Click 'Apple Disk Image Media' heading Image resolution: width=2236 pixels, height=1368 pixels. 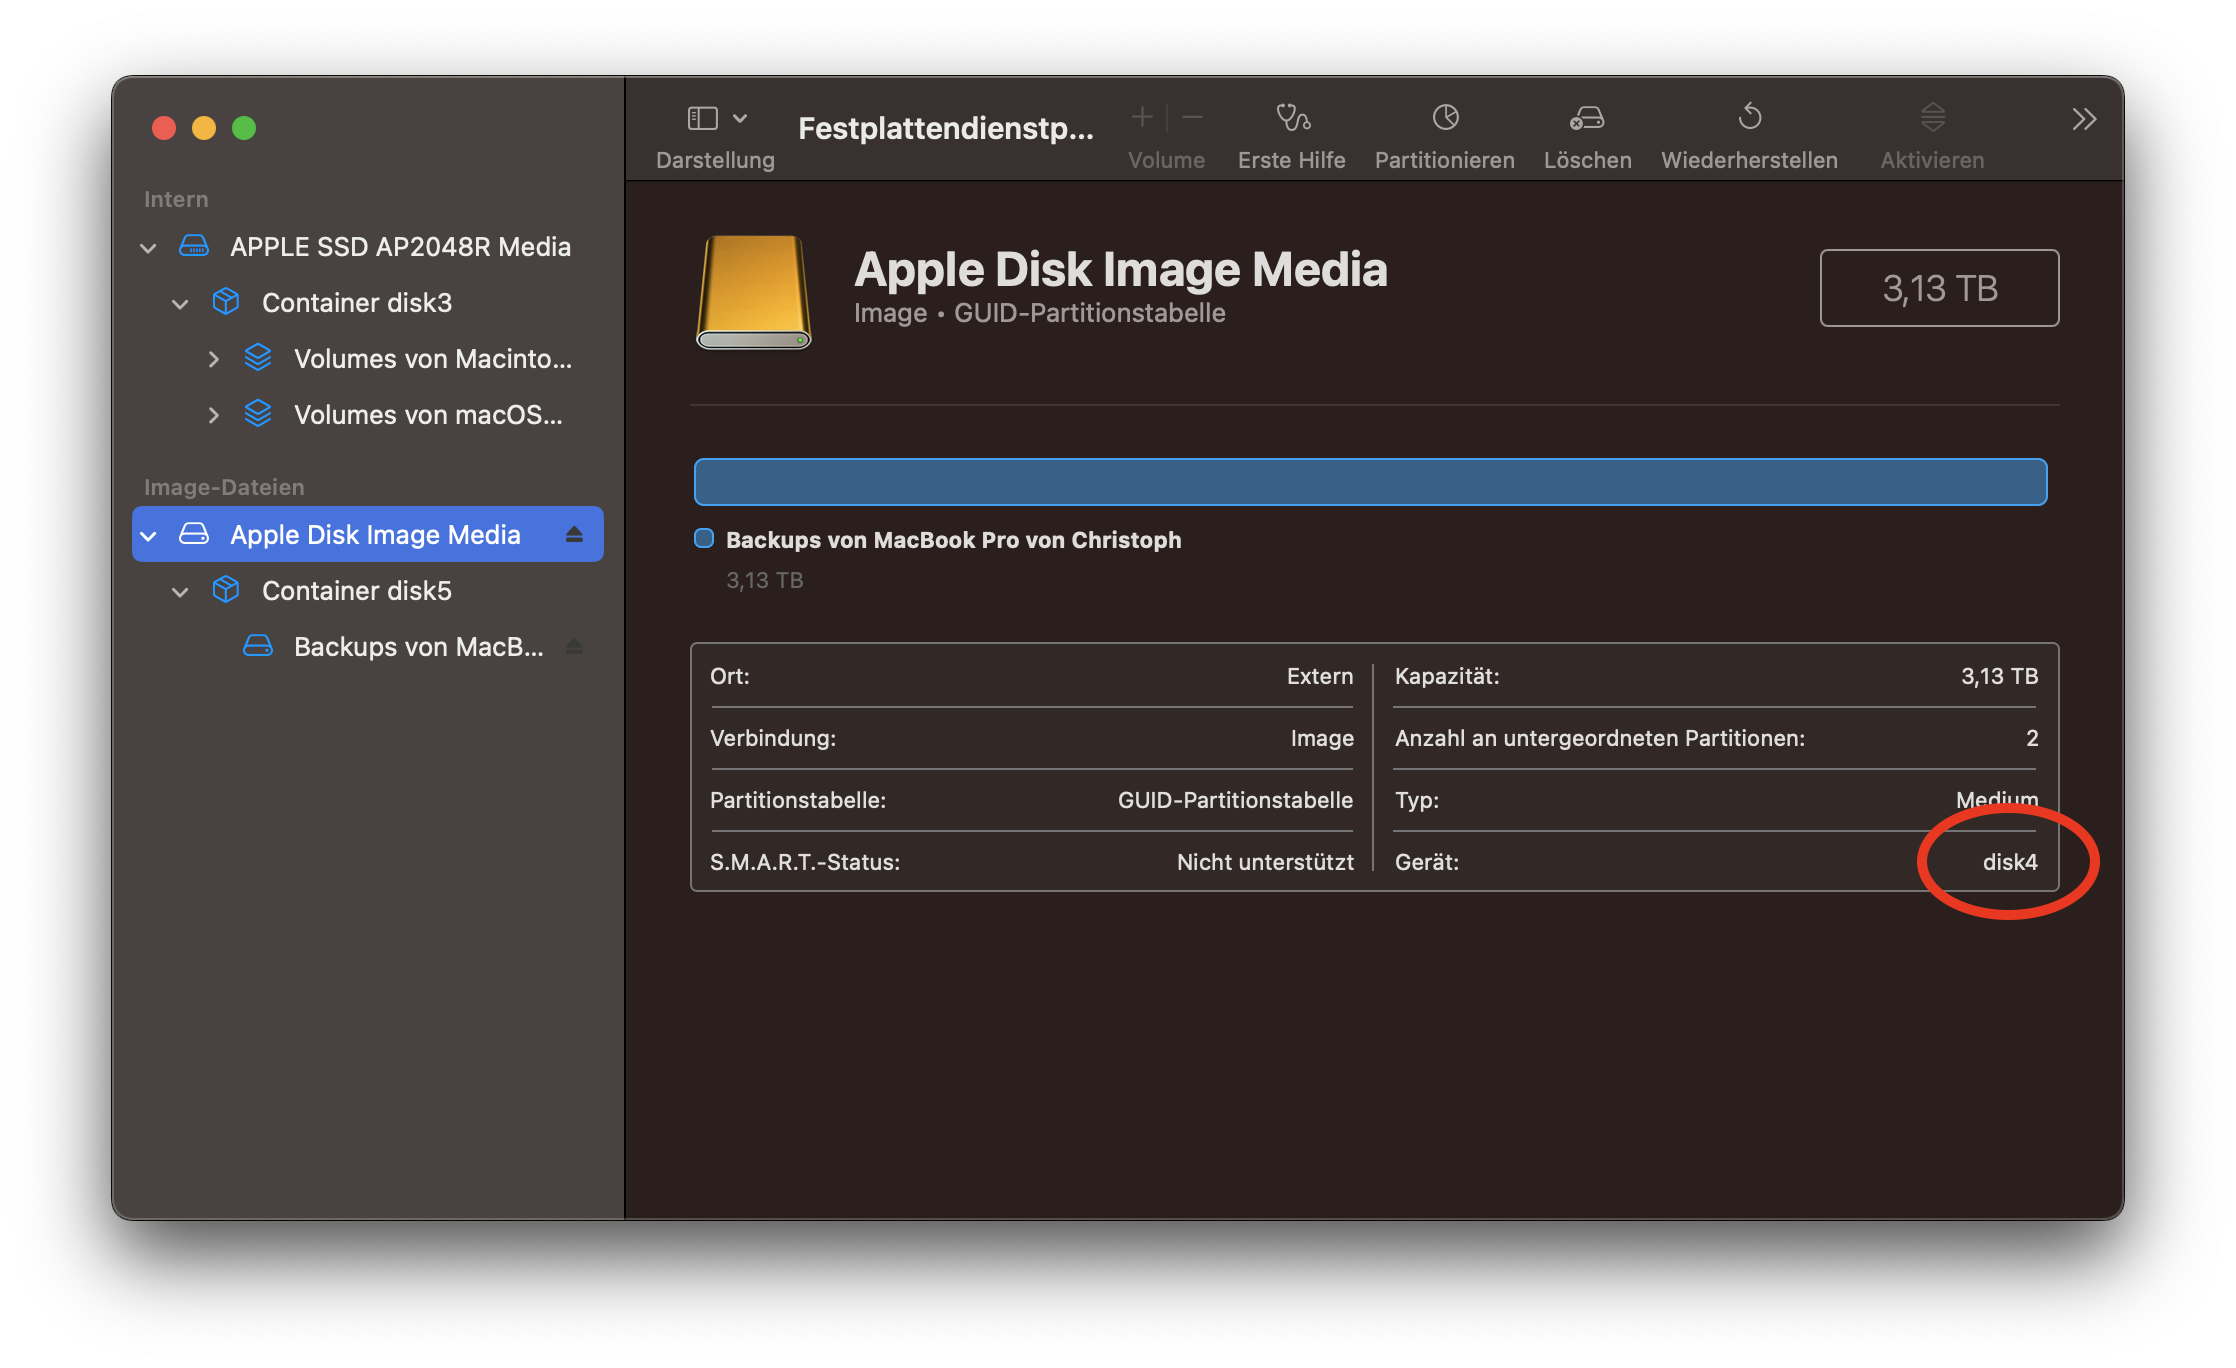[1121, 269]
